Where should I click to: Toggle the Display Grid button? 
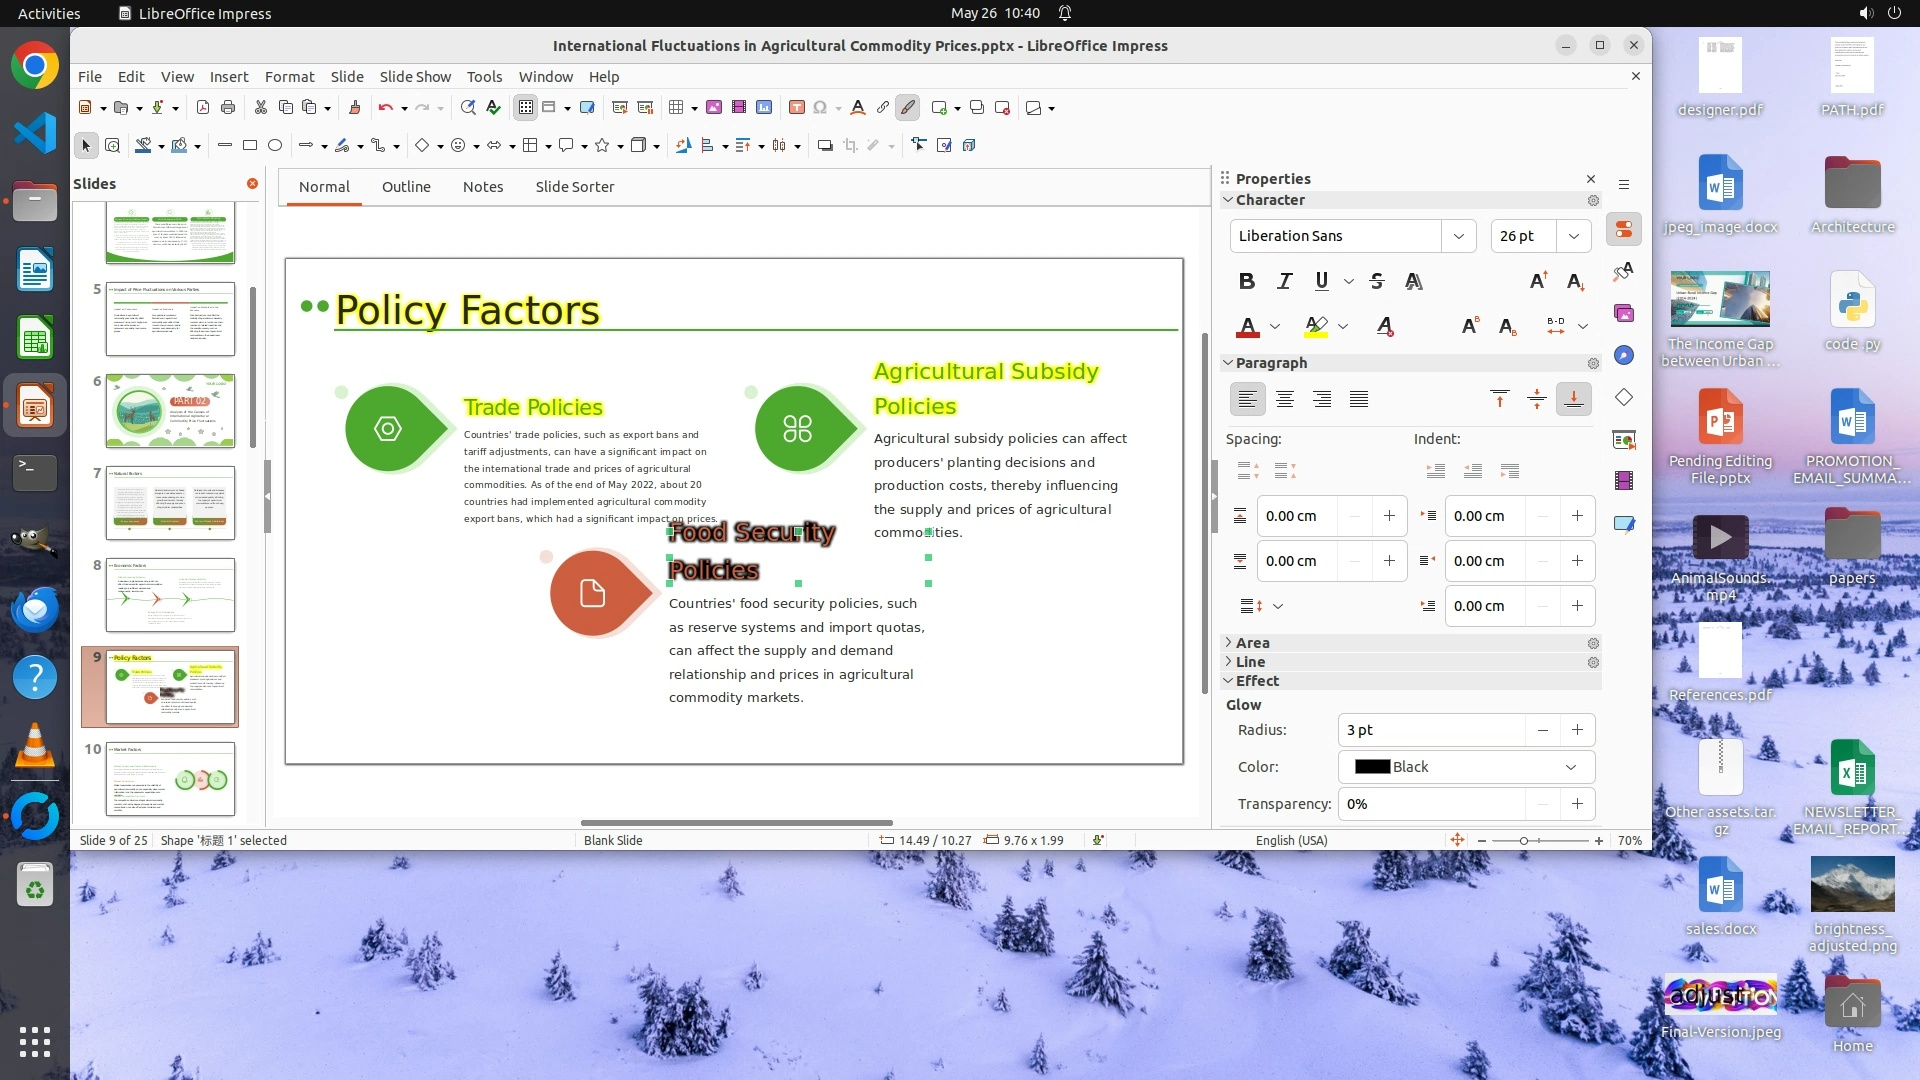click(x=525, y=108)
